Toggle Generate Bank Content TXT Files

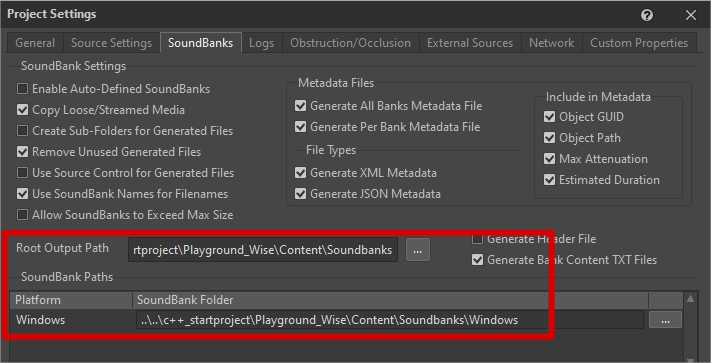point(477,260)
